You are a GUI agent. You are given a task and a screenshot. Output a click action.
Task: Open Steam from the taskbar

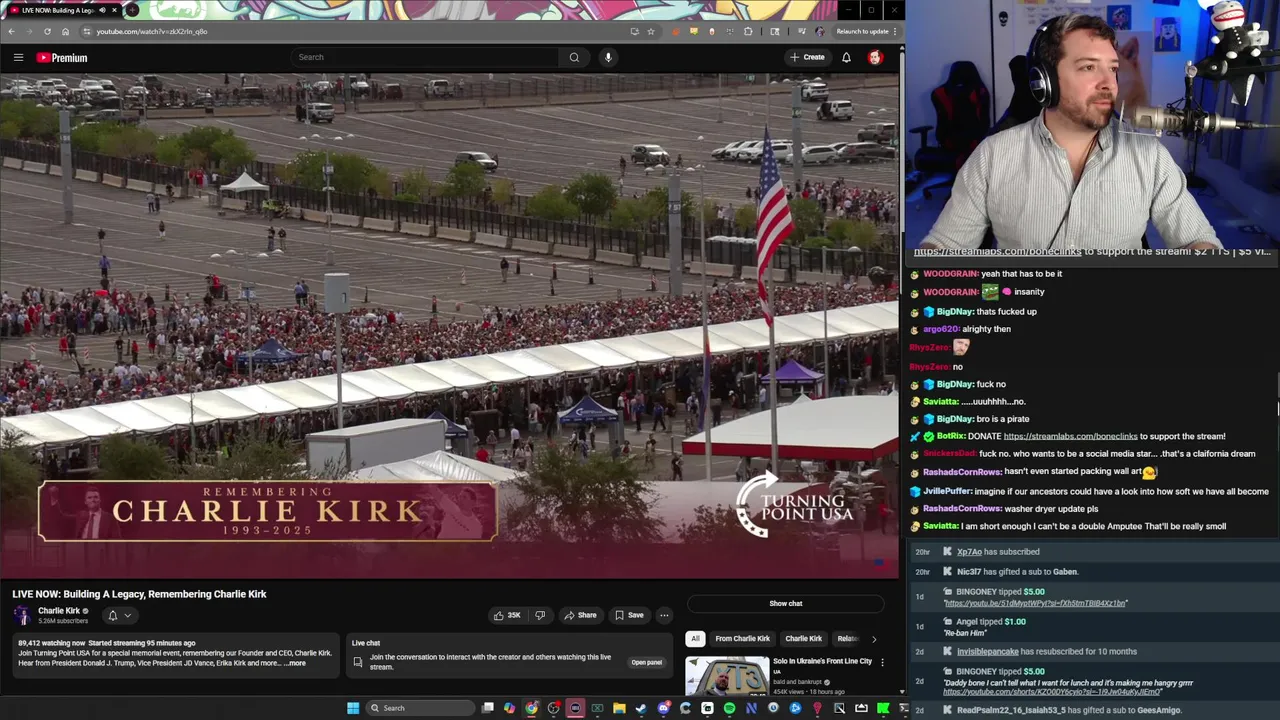[x=641, y=708]
